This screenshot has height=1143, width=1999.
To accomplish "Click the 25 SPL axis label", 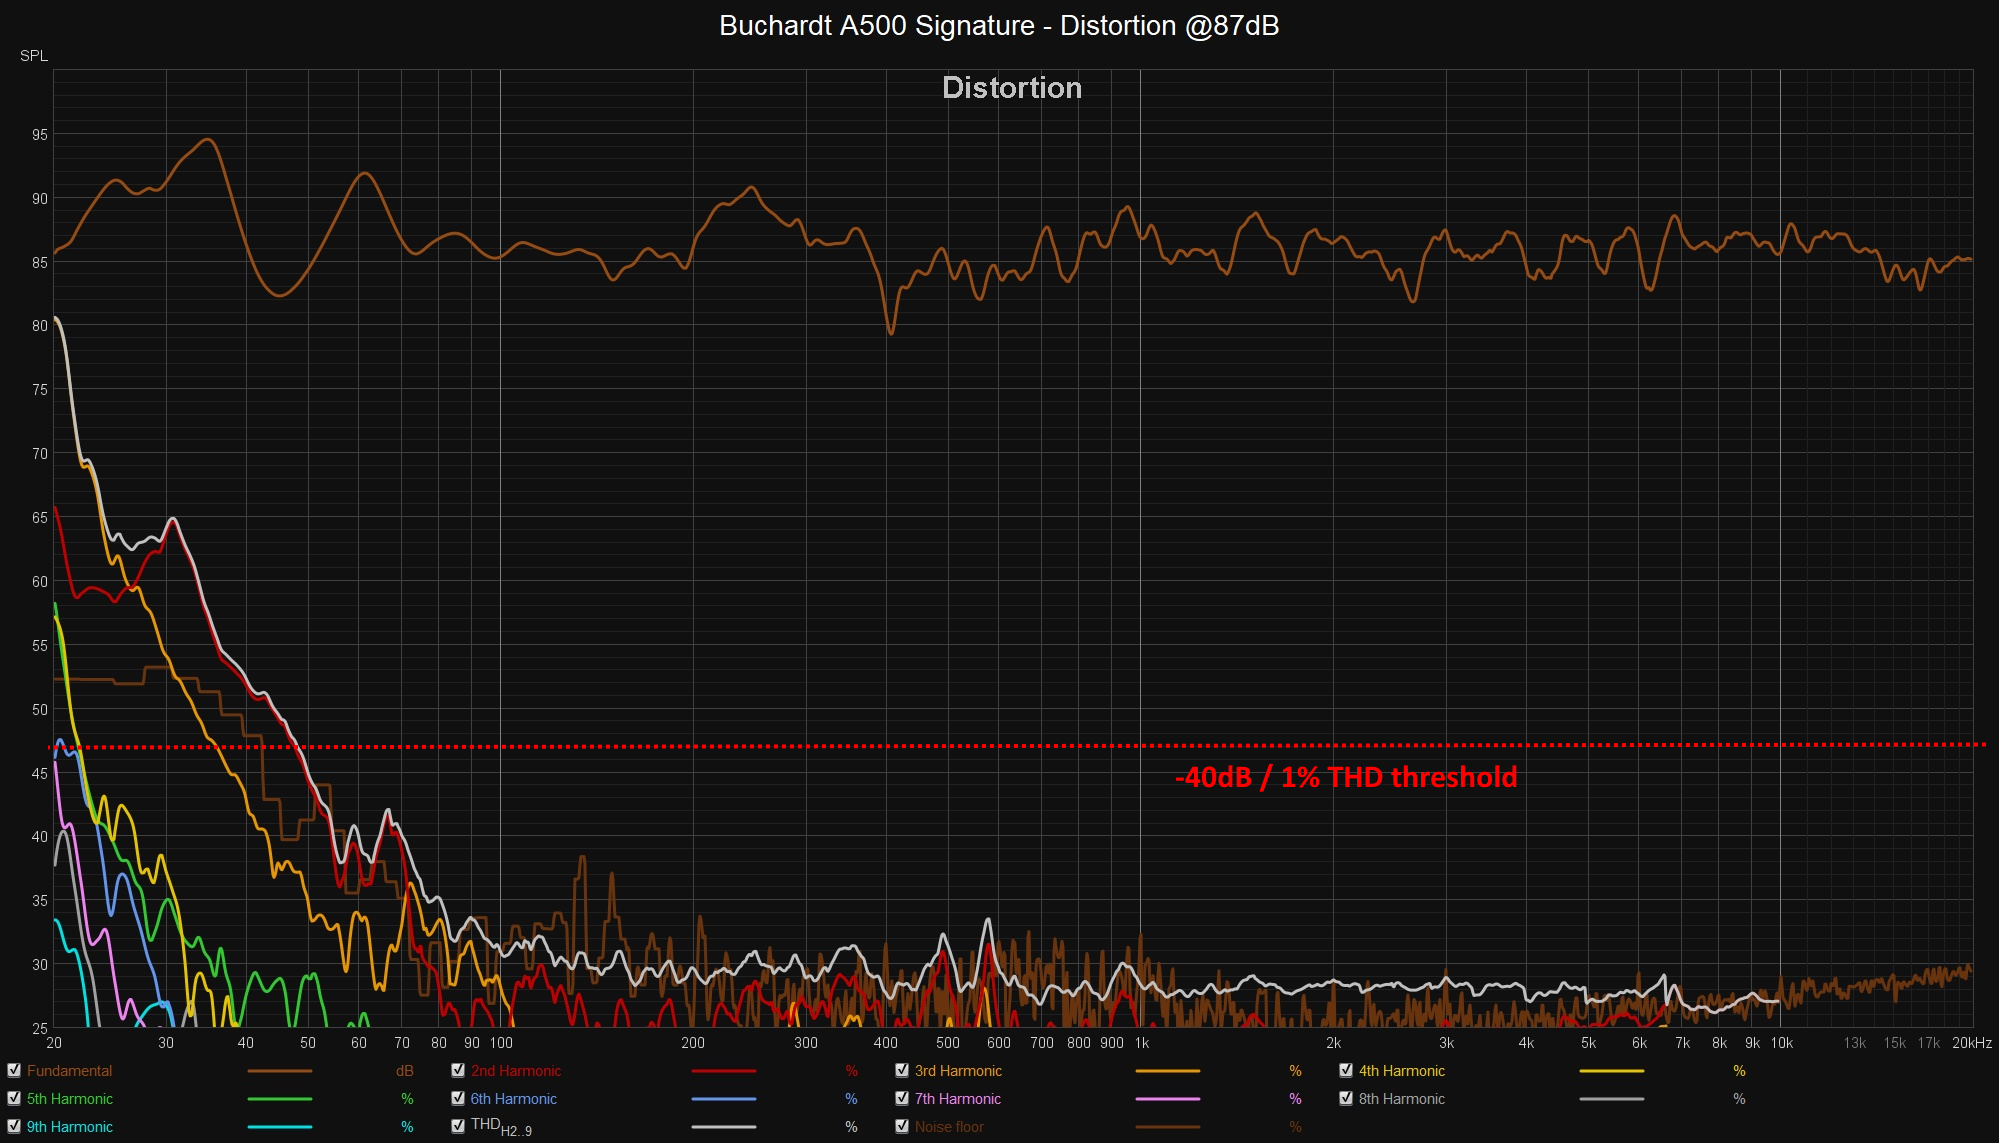I will [x=40, y=1028].
